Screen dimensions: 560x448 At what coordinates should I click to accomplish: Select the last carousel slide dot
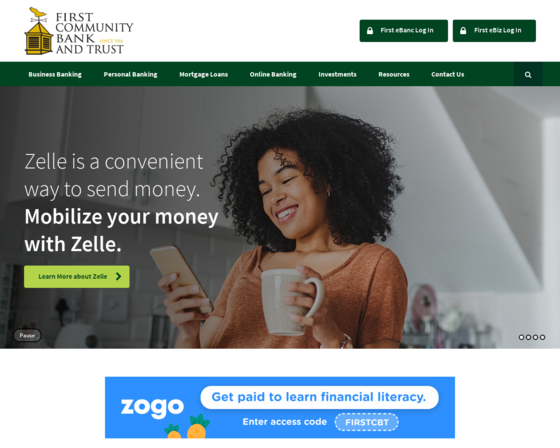[542, 337]
